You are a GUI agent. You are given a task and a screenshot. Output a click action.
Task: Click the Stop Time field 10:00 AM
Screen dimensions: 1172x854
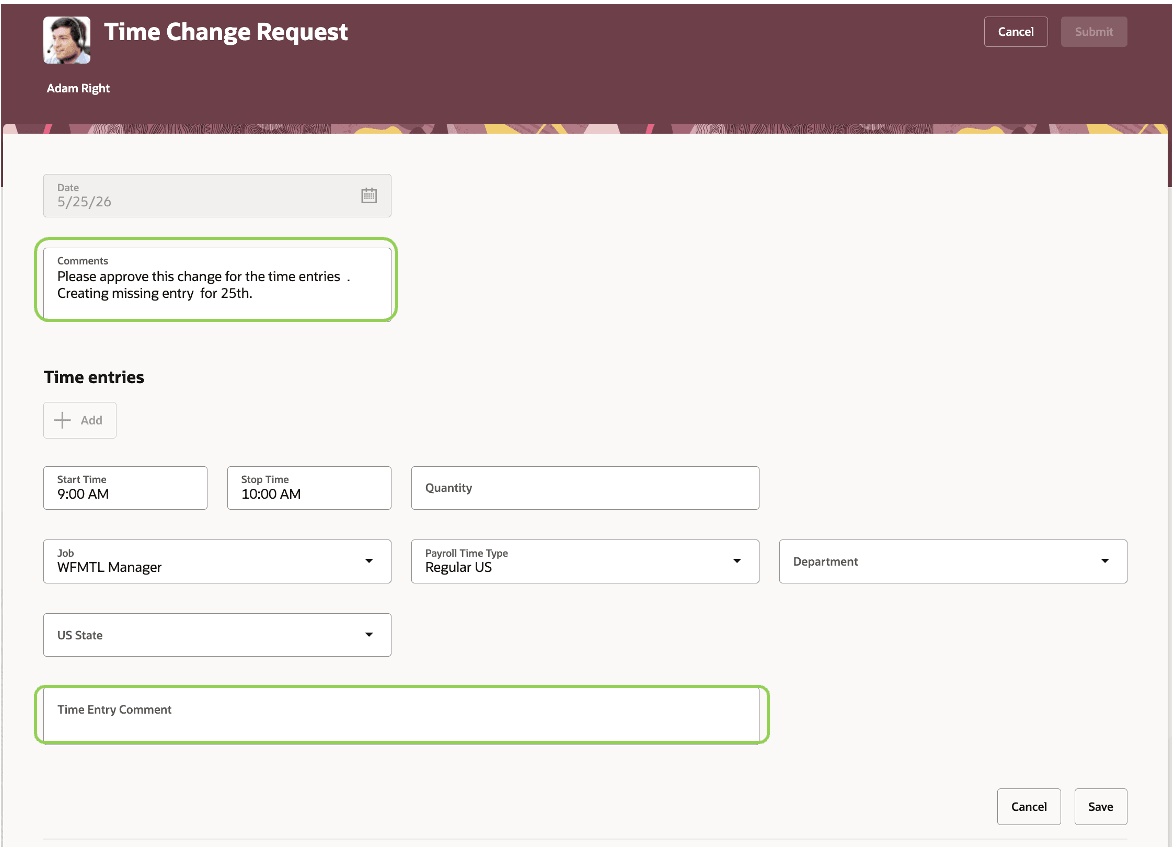[x=309, y=488]
